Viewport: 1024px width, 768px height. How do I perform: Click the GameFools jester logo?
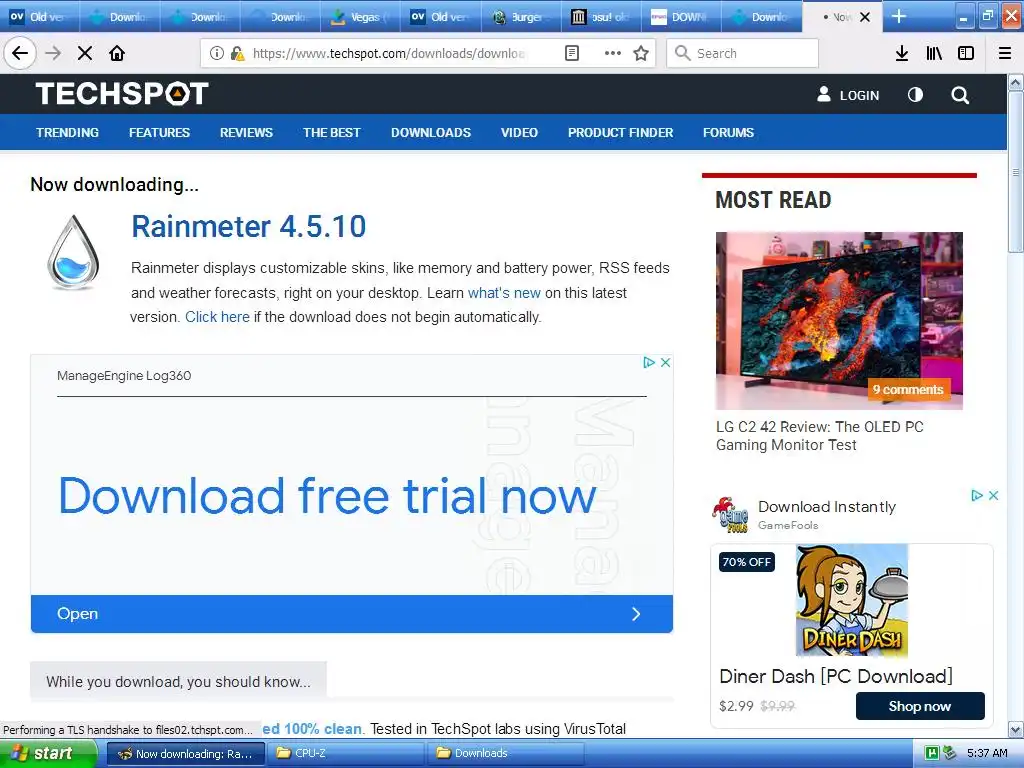[x=730, y=515]
